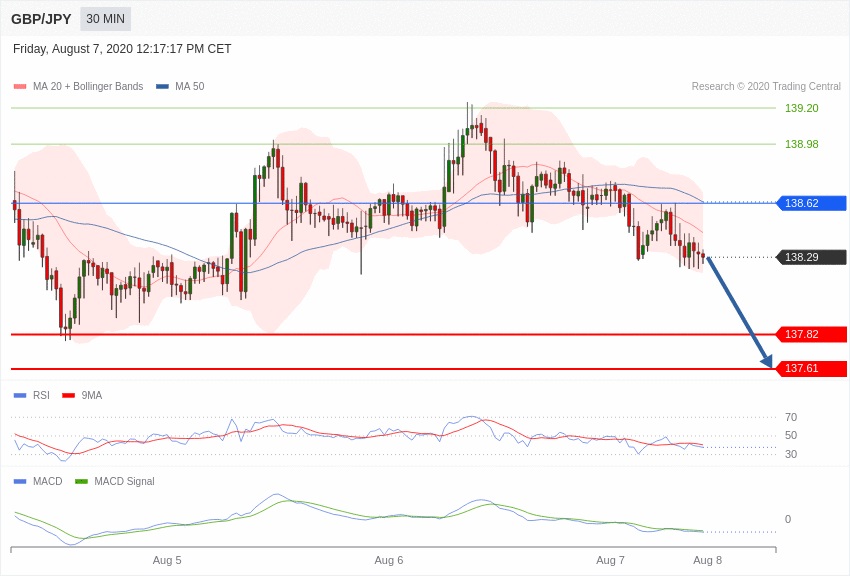Click the red 9MA legend swatch
The image size is (850, 576).
pyautogui.click(x=68, y=396)
